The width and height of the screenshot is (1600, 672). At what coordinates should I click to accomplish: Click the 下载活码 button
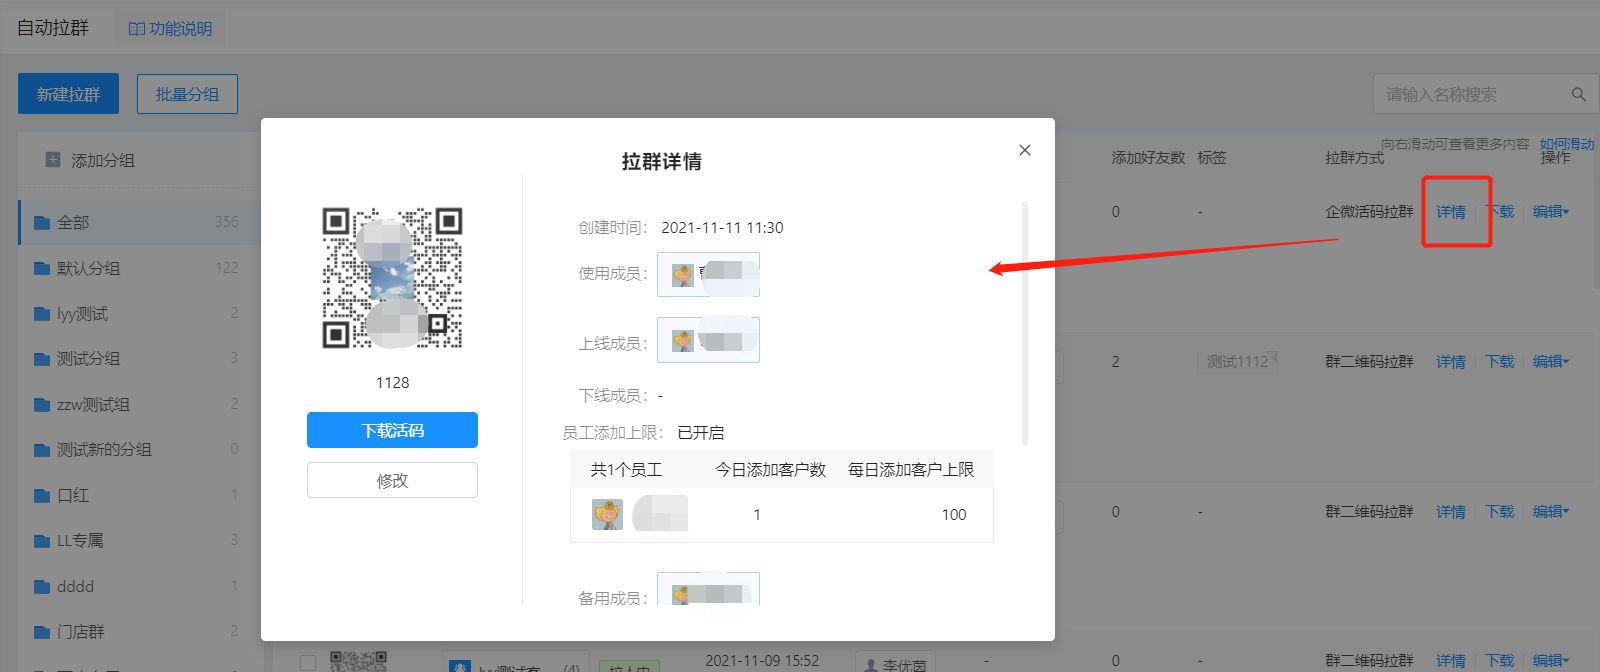coord(392,430)
